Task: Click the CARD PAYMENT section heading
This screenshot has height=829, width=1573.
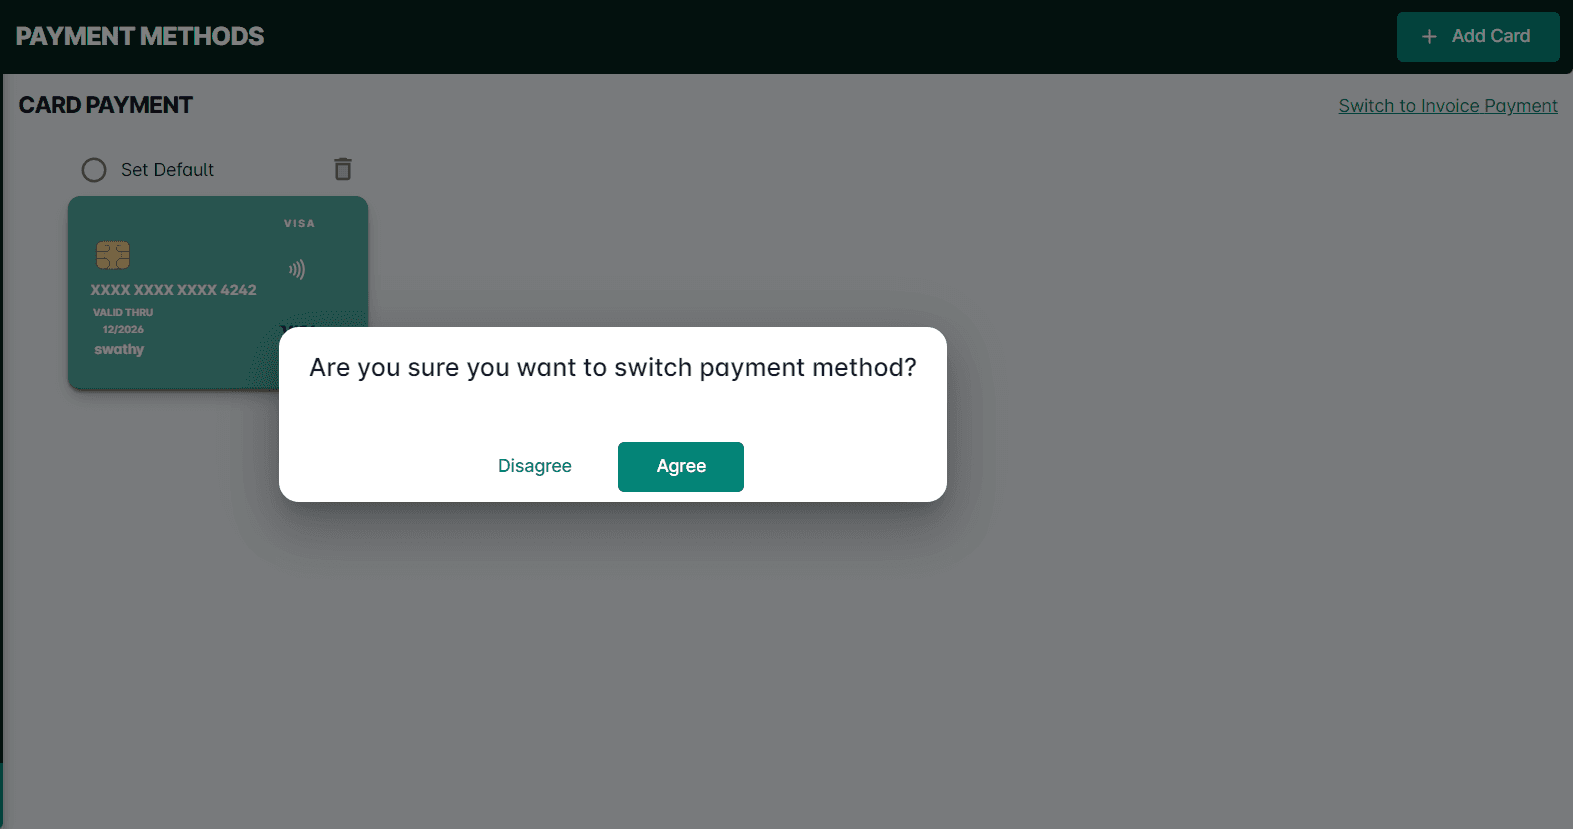Action: click(106, 105)
